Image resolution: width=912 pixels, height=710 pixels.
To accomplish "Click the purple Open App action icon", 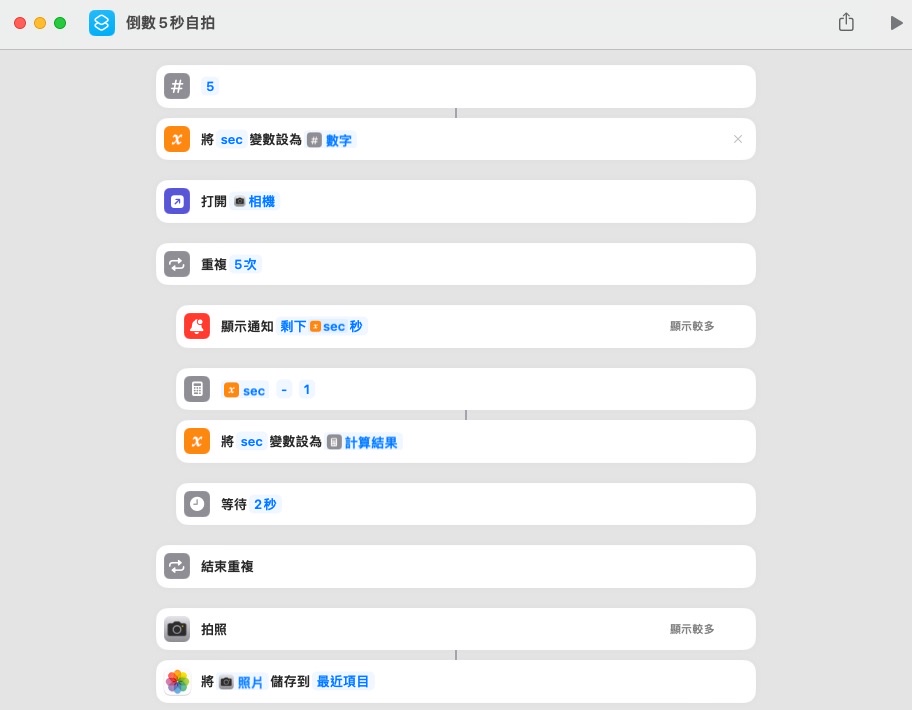I will 177,201.
